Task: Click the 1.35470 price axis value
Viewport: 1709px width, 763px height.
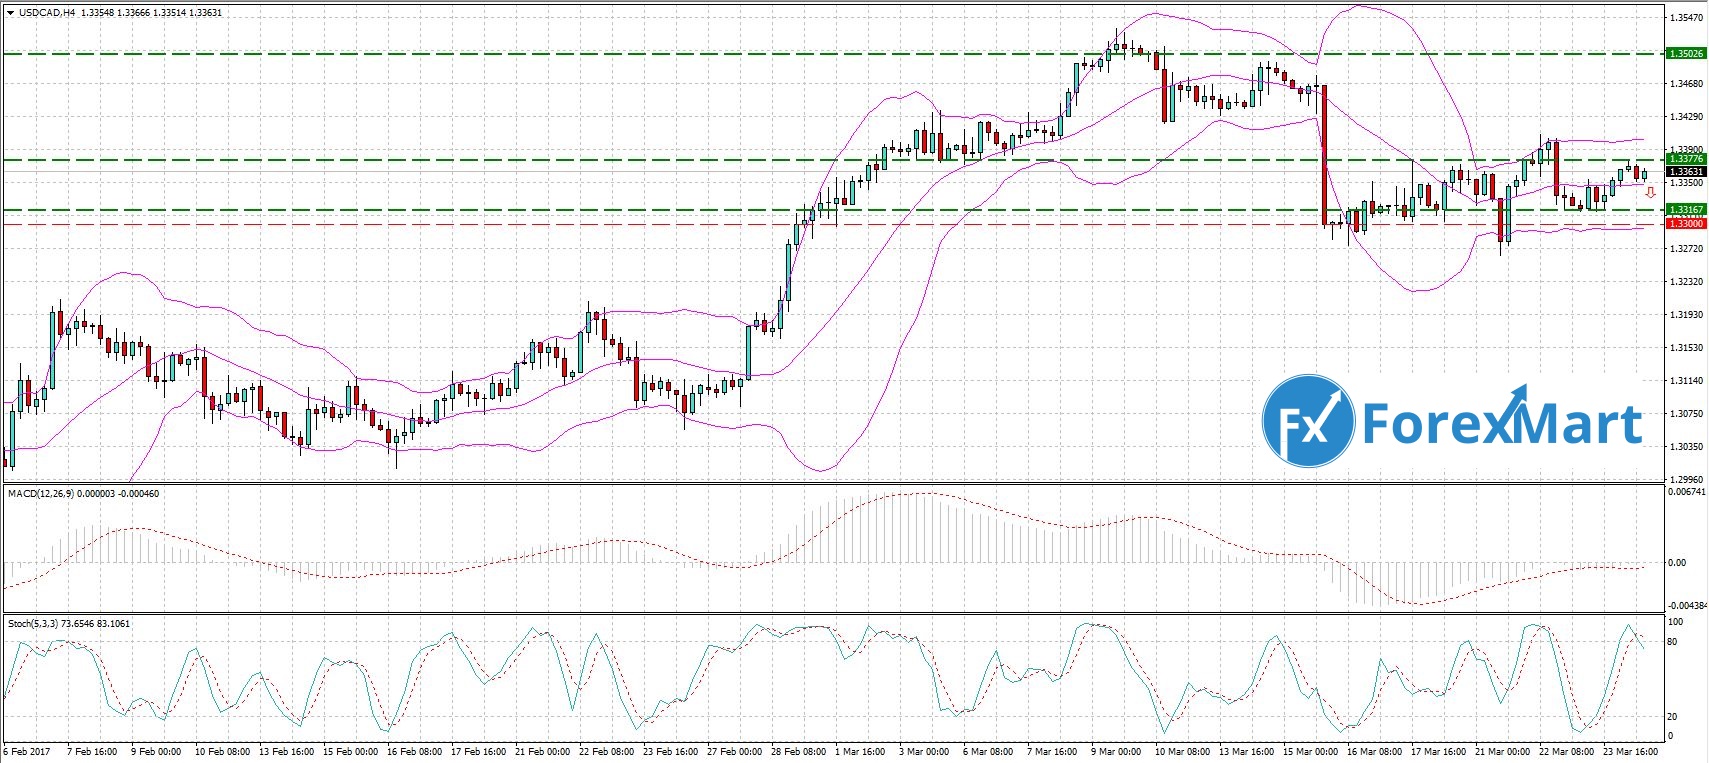Action: 1686,18
